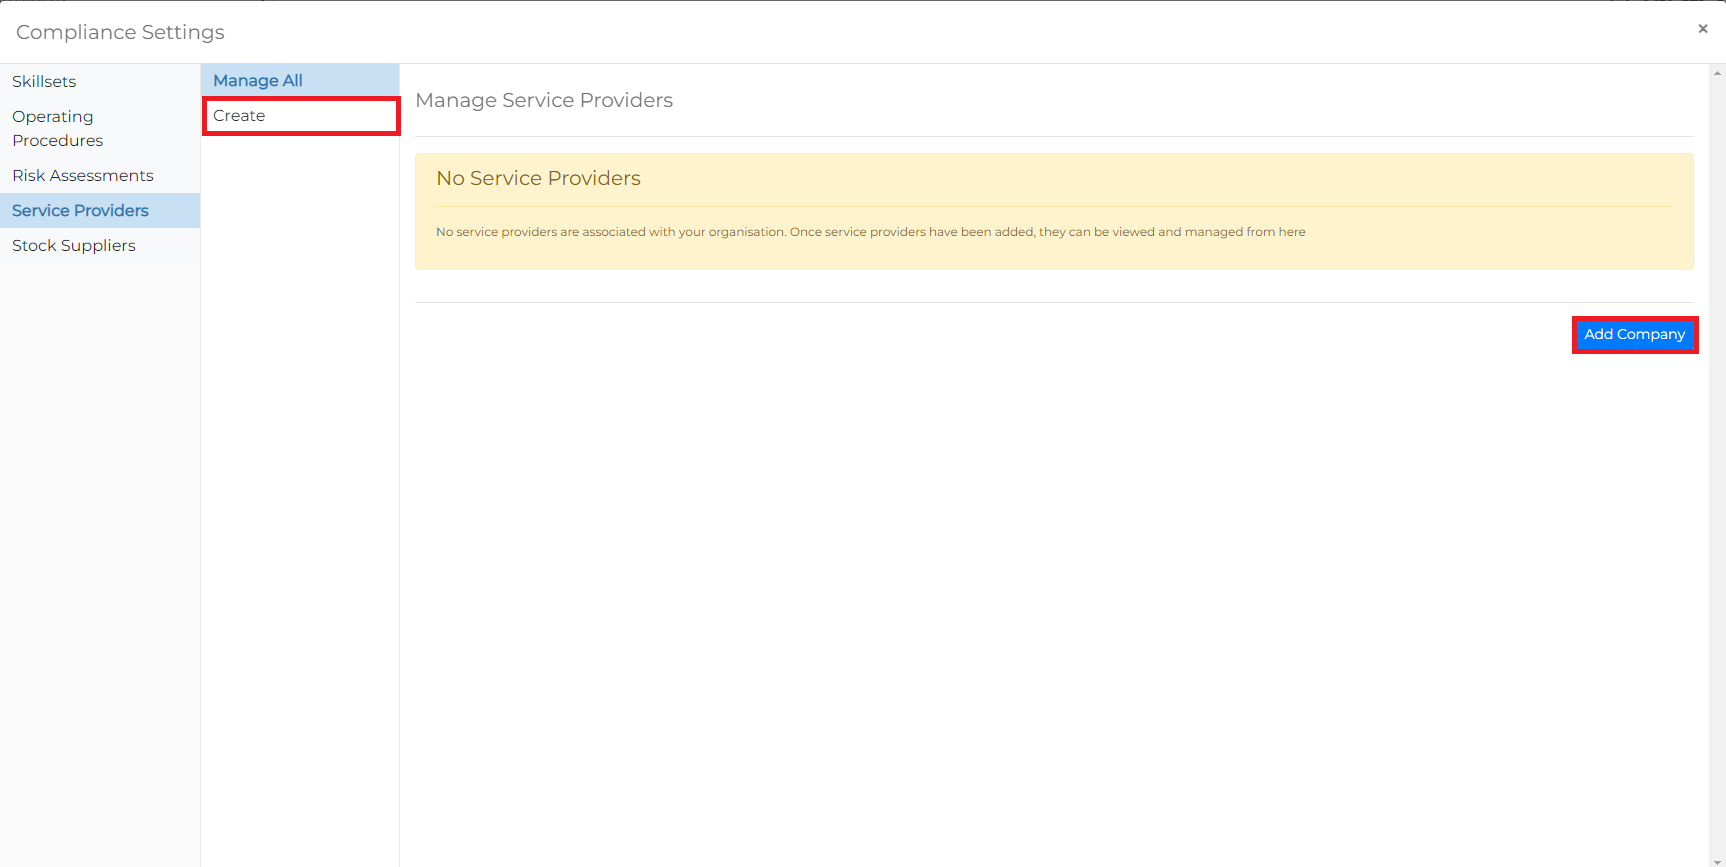
Task: Close the Compliance Settings dialog
Action: coord(1702,29)
